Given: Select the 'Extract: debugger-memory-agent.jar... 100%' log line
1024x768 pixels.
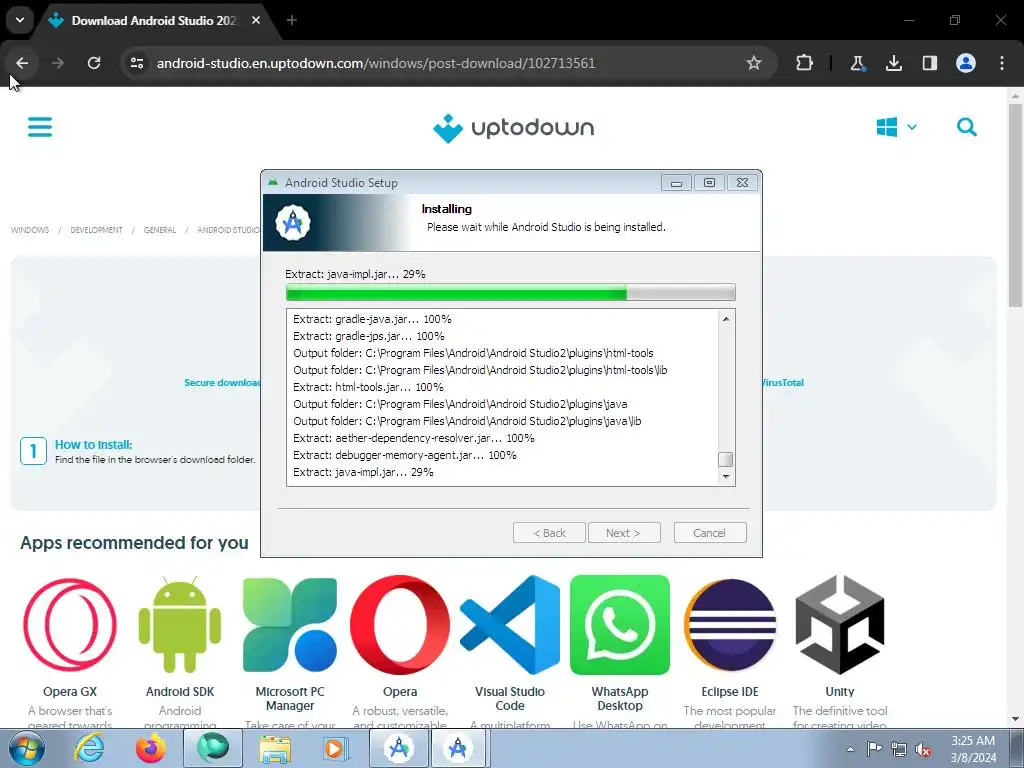Looking at the screenshot, I should click(405, 455).
